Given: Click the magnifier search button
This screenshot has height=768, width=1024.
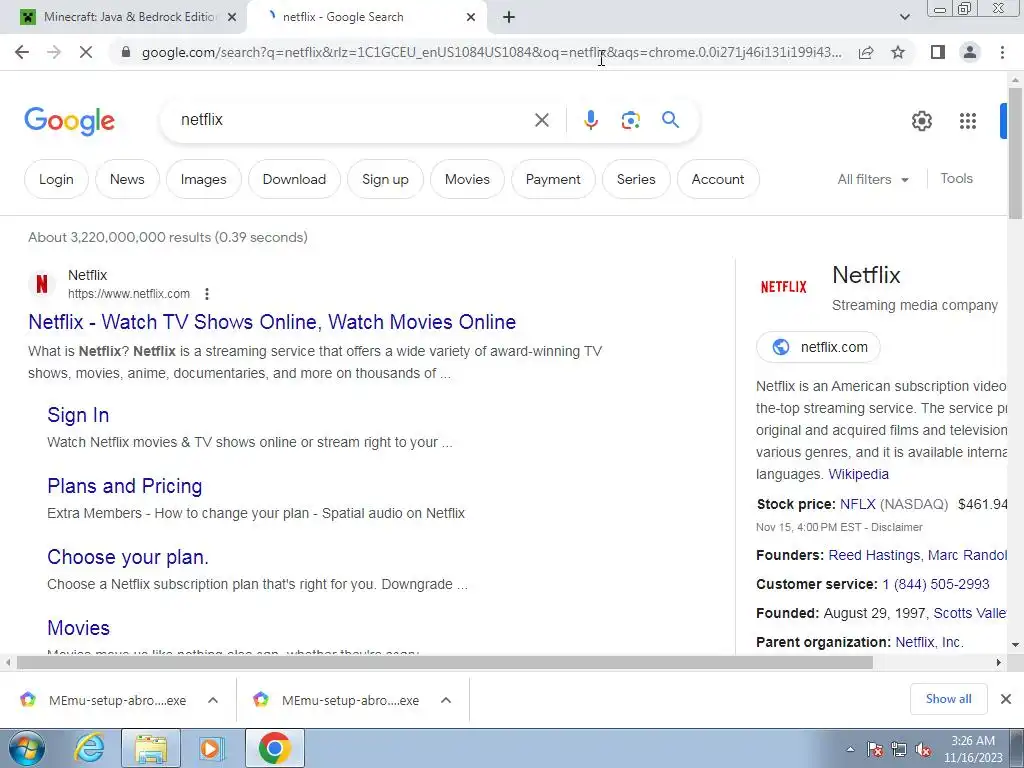Looking at the screenshot, I should point(670,120).
